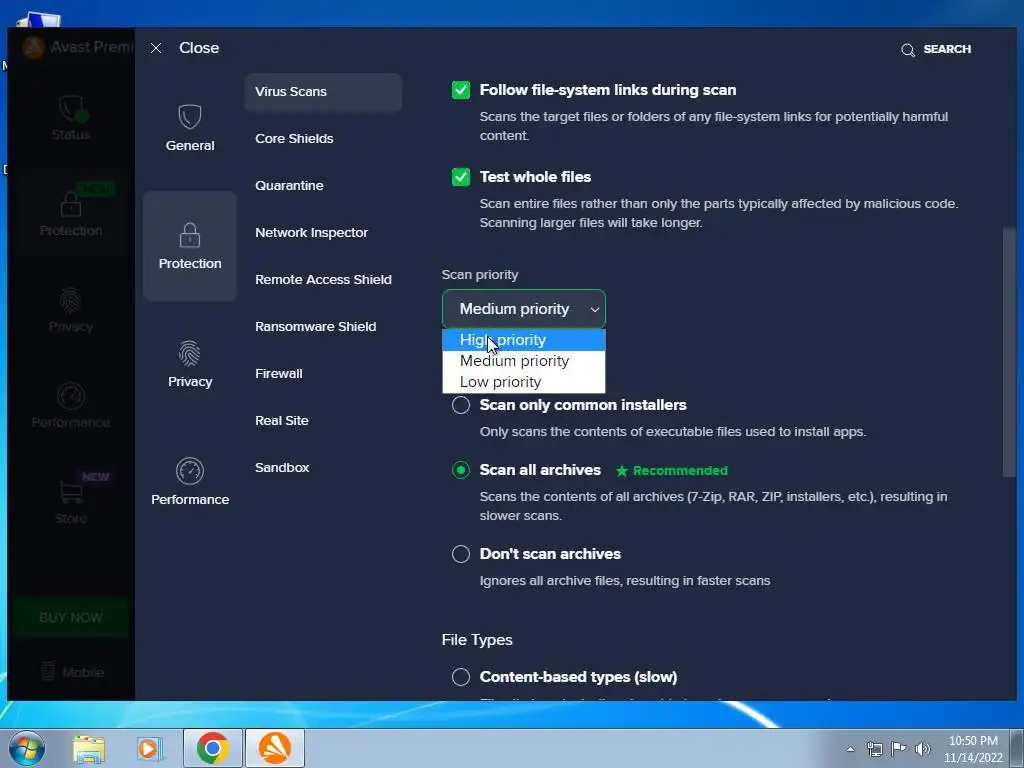Click the BUY NOW button

[71, 617]
